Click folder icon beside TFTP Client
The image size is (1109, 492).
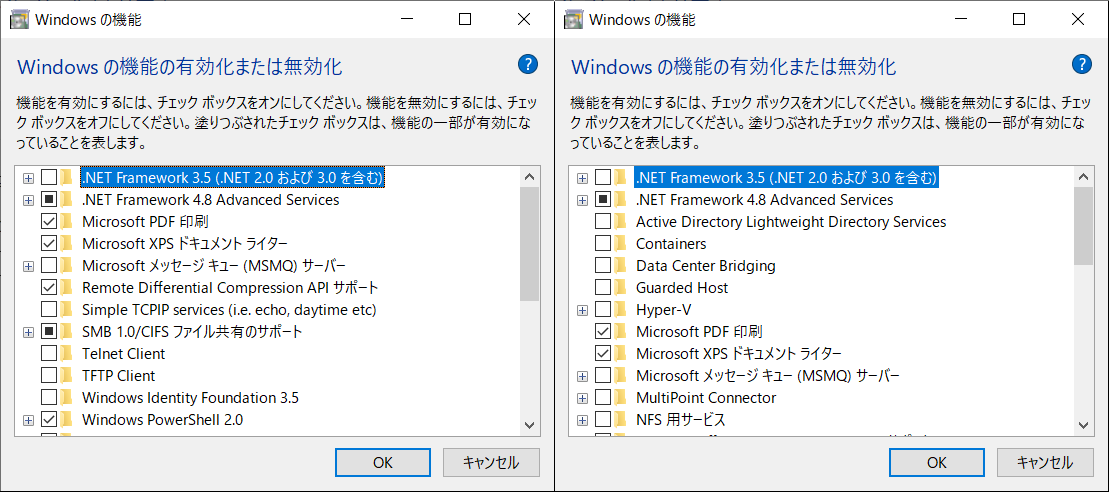click(66, 375)
